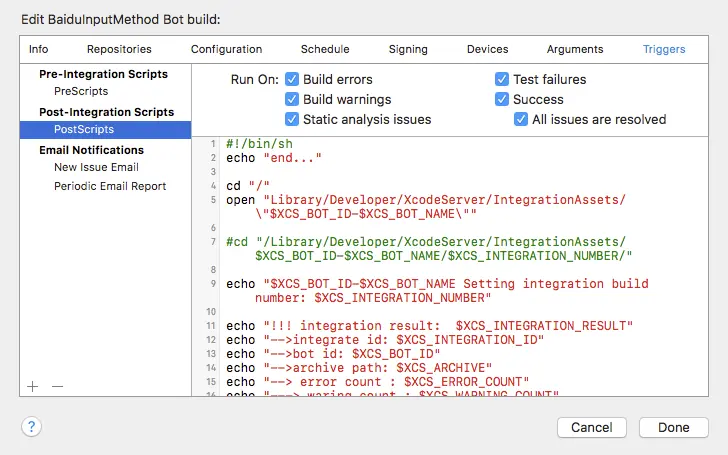The width and height of the screenshot is (728, 455).
Task: Switch to the Info tab
Action: (39, 49)
